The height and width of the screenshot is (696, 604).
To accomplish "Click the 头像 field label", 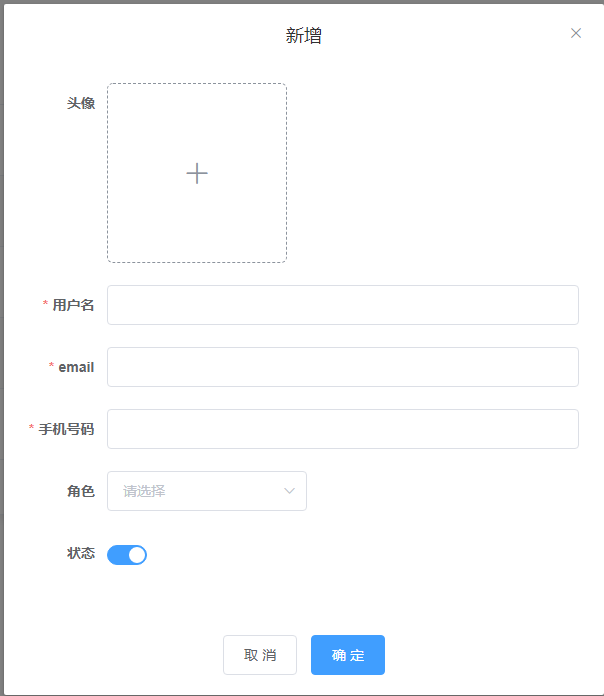I will pyautogui.click(x=81, y=103).
